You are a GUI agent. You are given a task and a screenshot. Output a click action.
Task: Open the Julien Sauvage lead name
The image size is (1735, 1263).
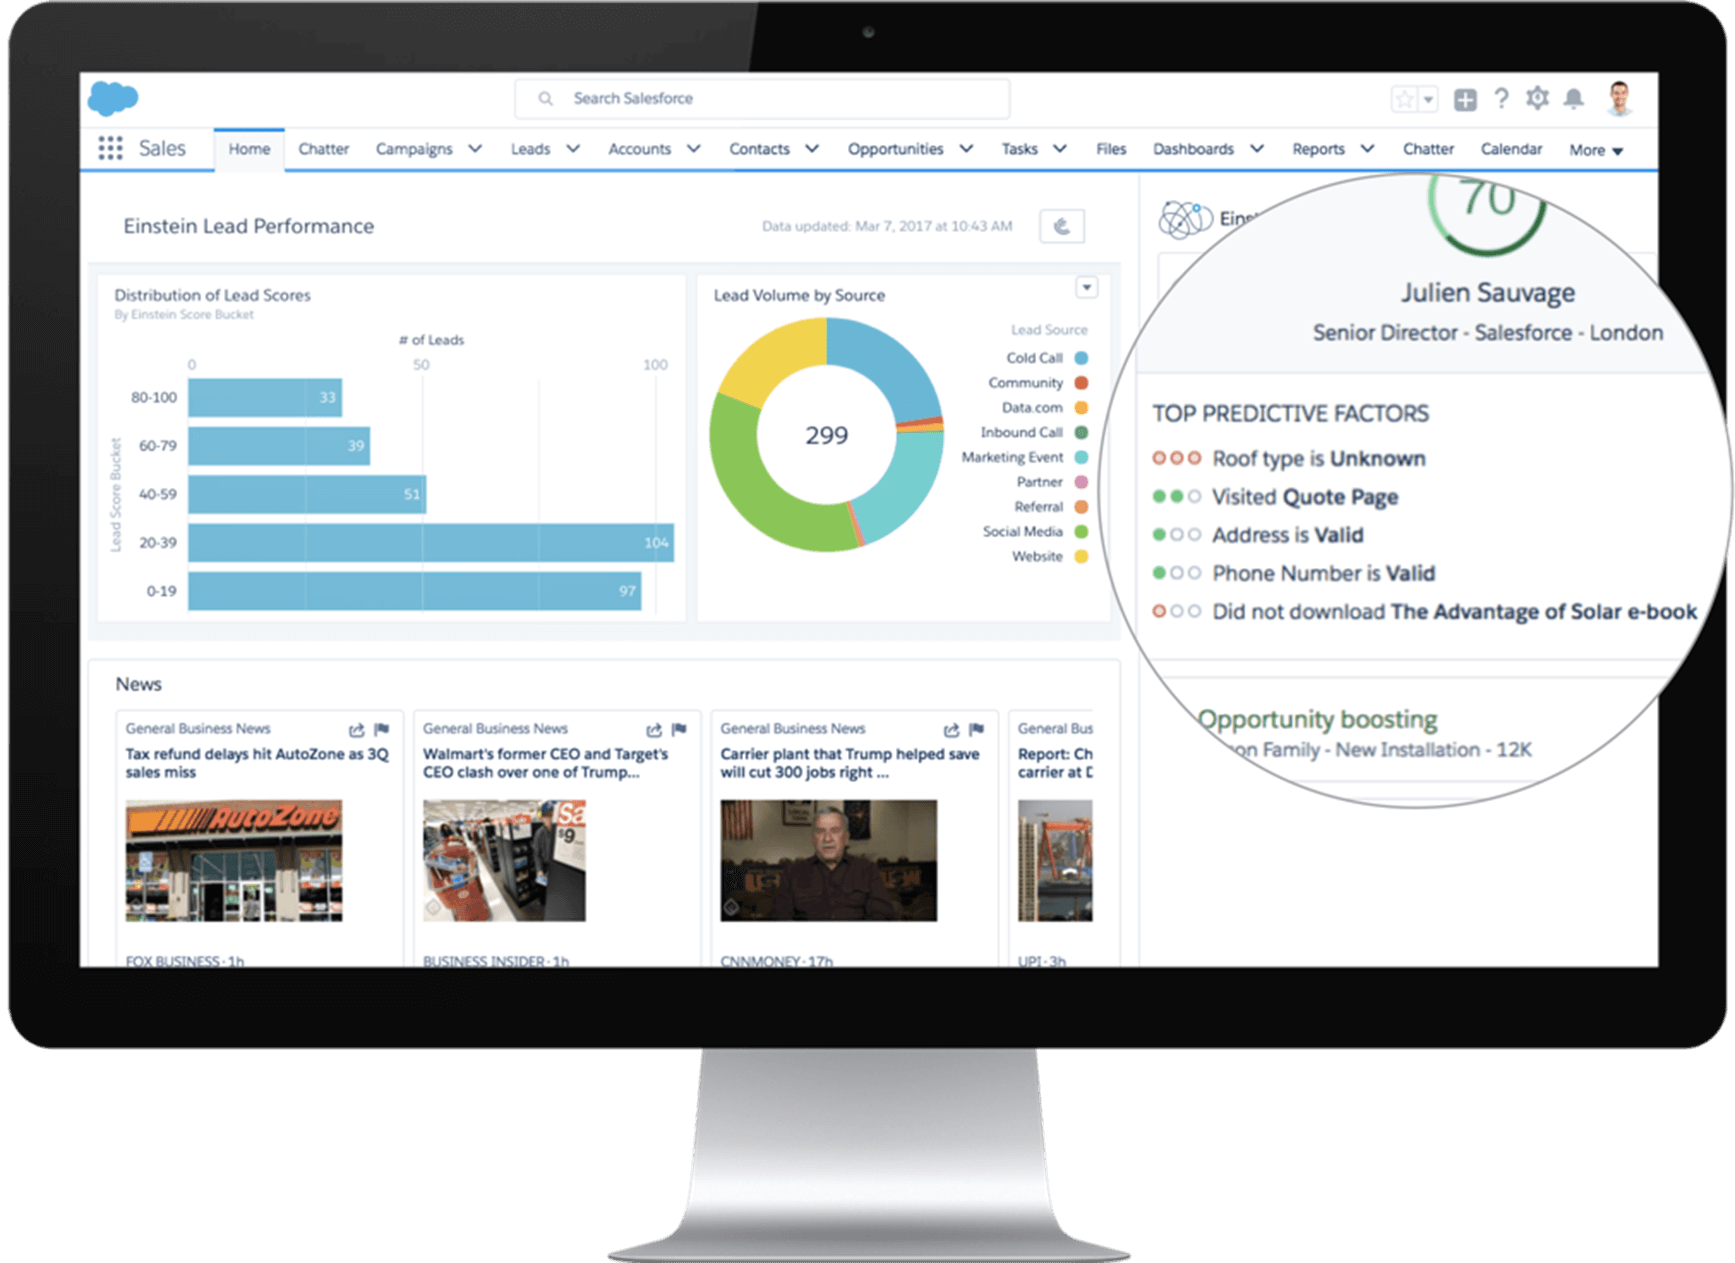pos(1487,293)
